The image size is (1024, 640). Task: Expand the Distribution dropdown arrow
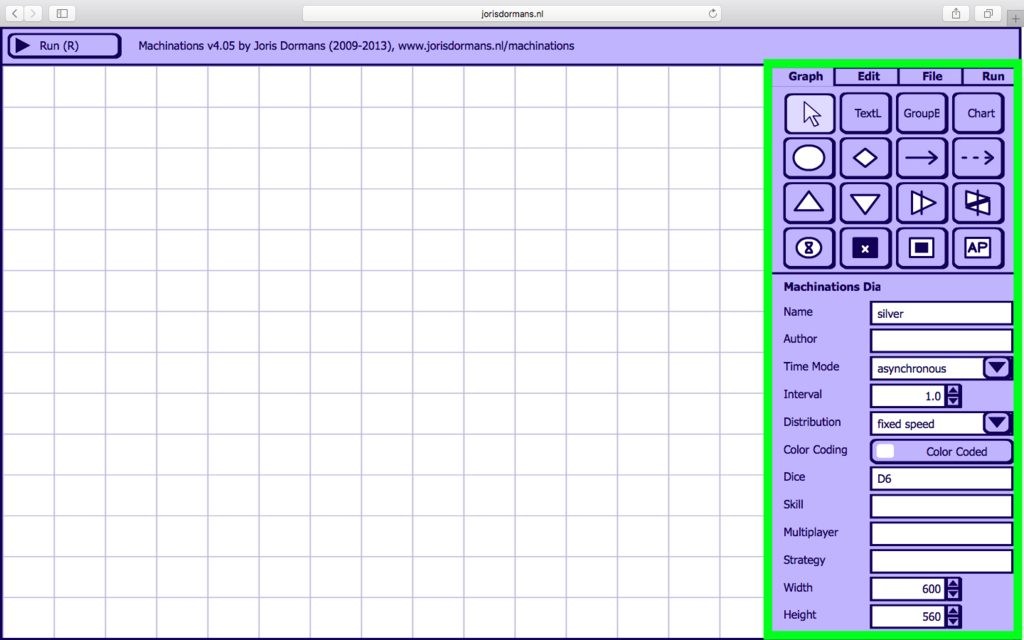997,423
